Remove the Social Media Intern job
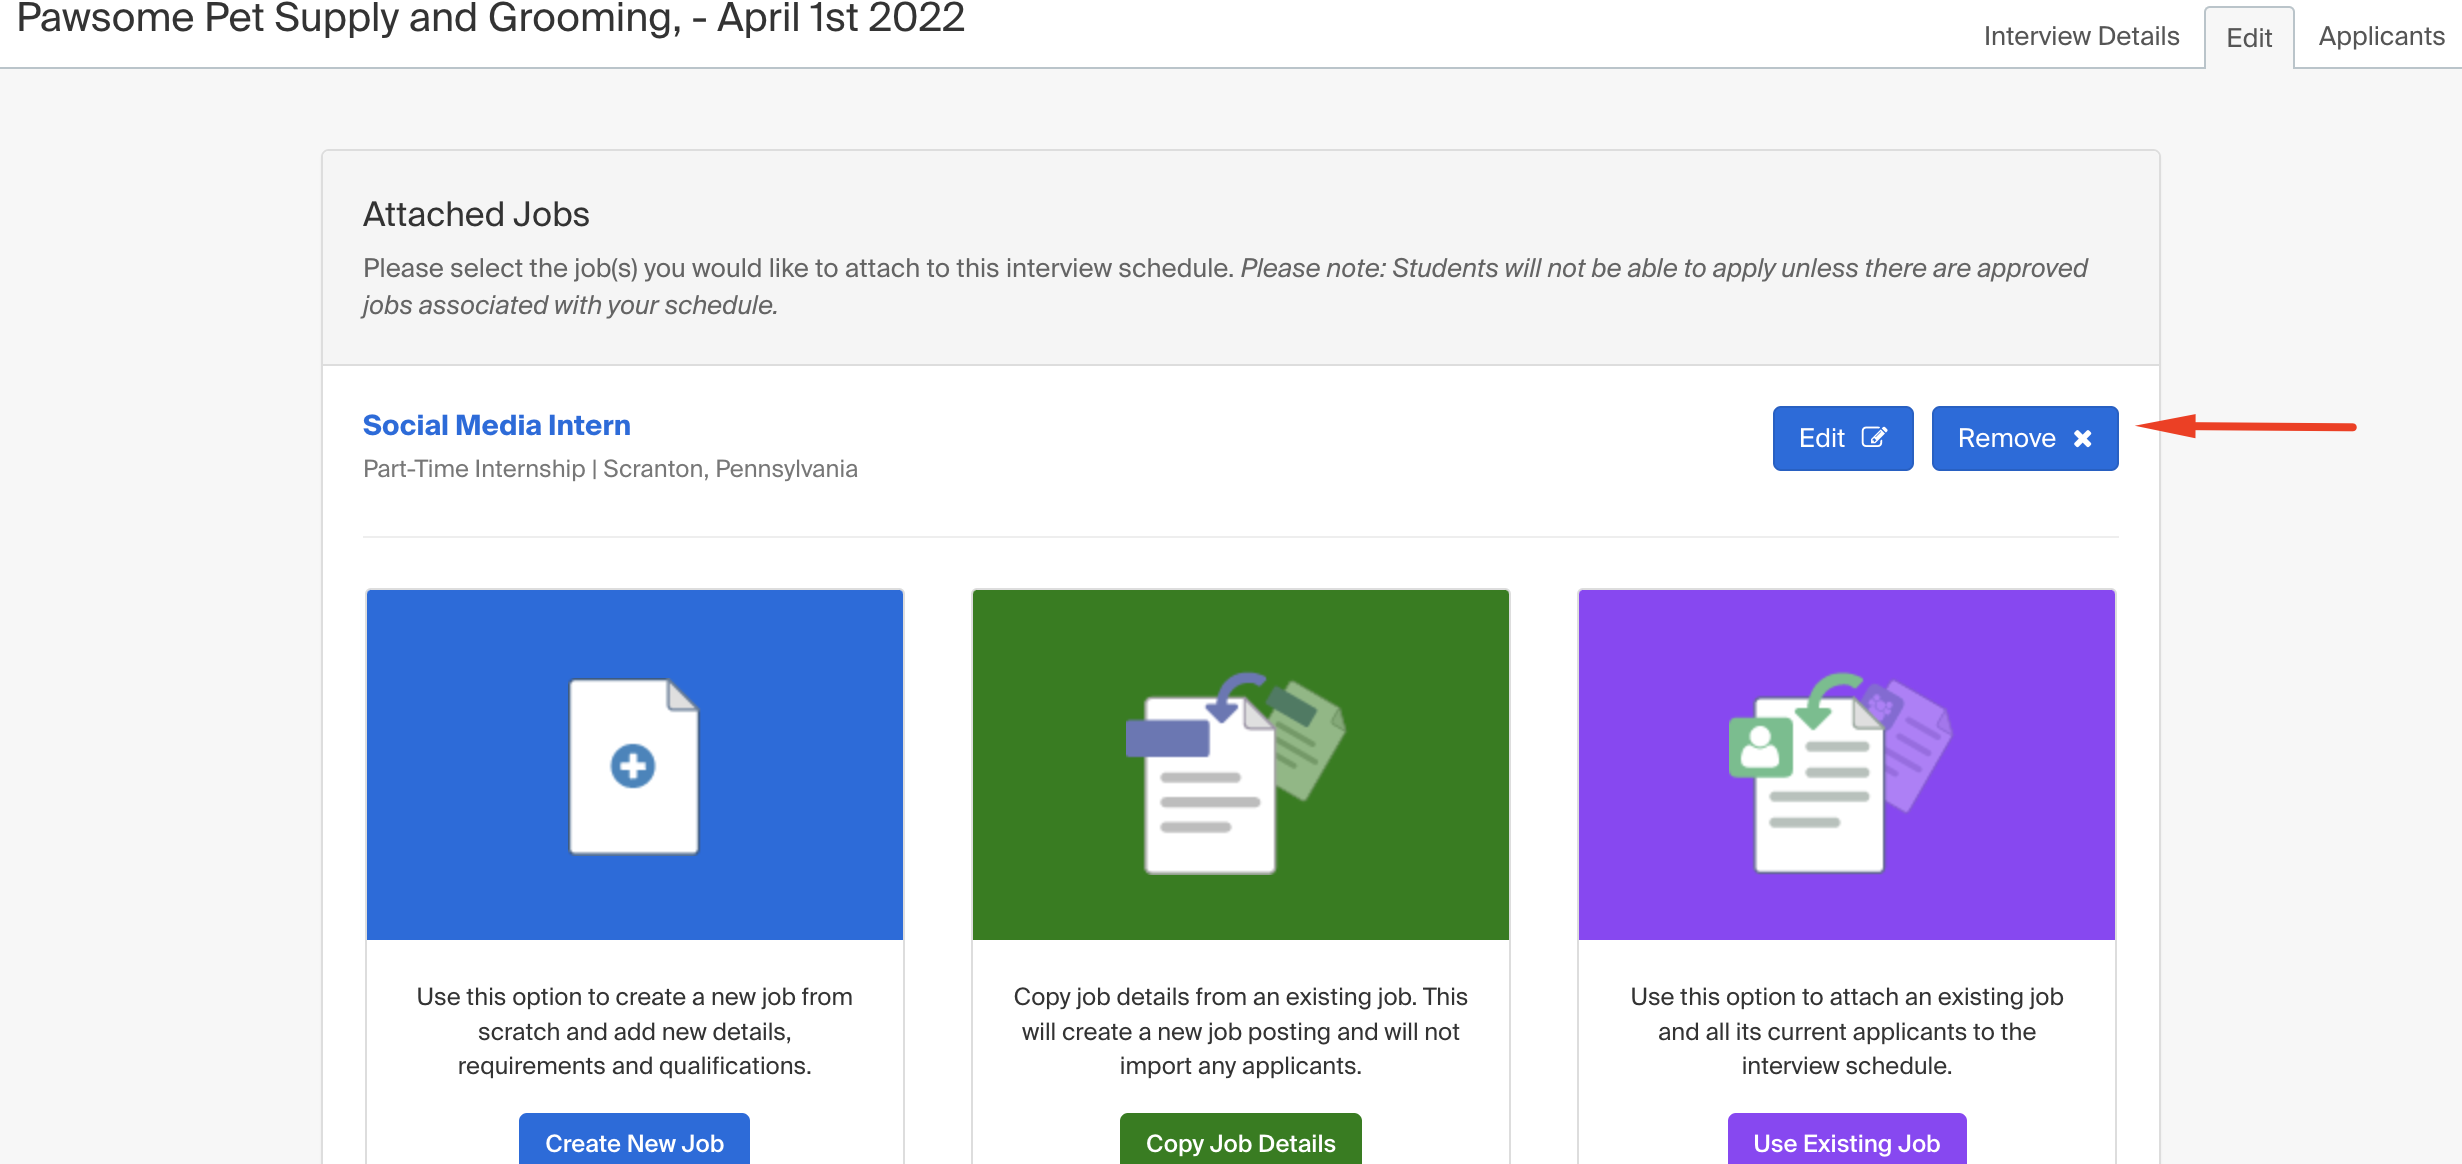2462x1164 pixels. [x=2025, y=438]
